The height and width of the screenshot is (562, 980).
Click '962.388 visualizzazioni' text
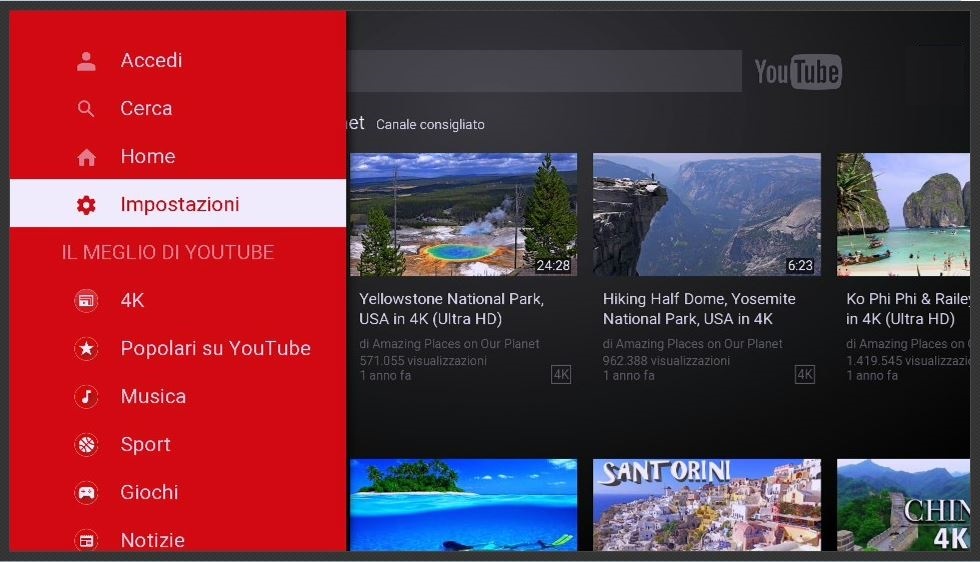click(x=666, y=361)
